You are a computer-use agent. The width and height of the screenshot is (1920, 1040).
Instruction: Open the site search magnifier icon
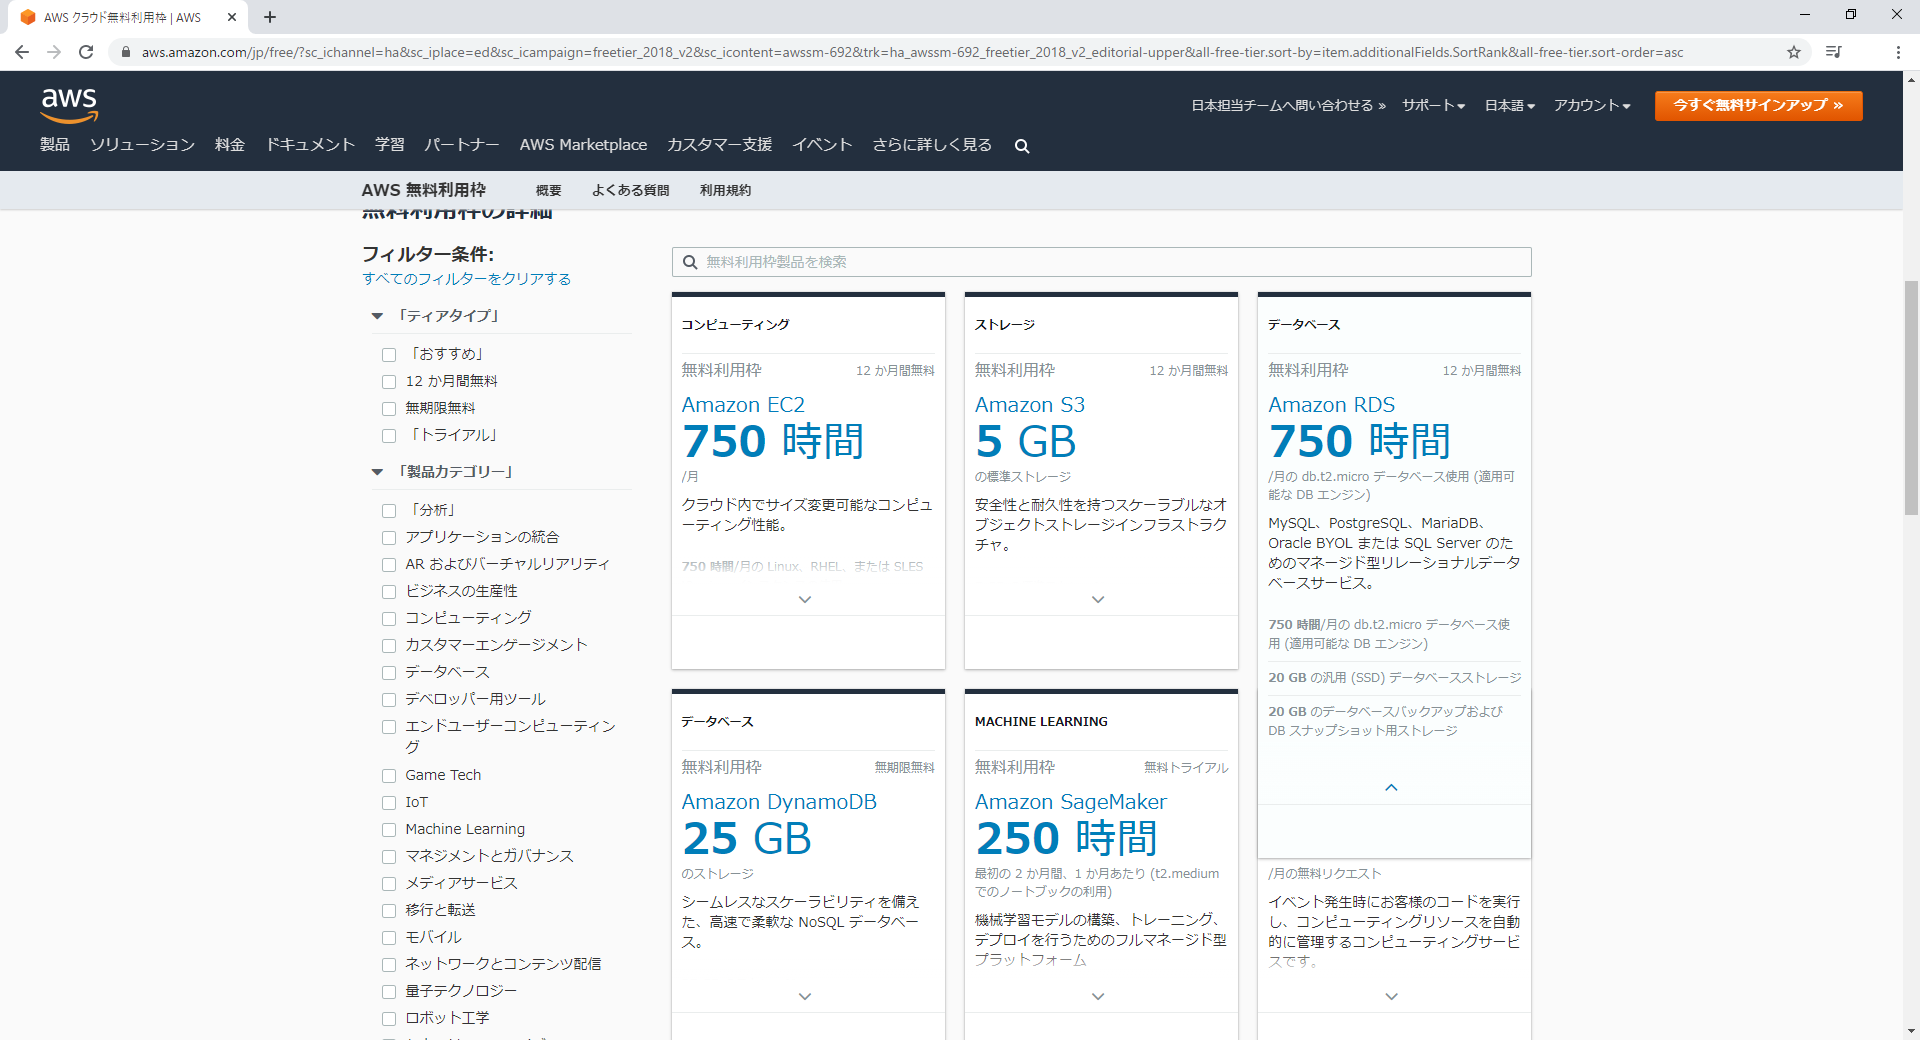1022,146
